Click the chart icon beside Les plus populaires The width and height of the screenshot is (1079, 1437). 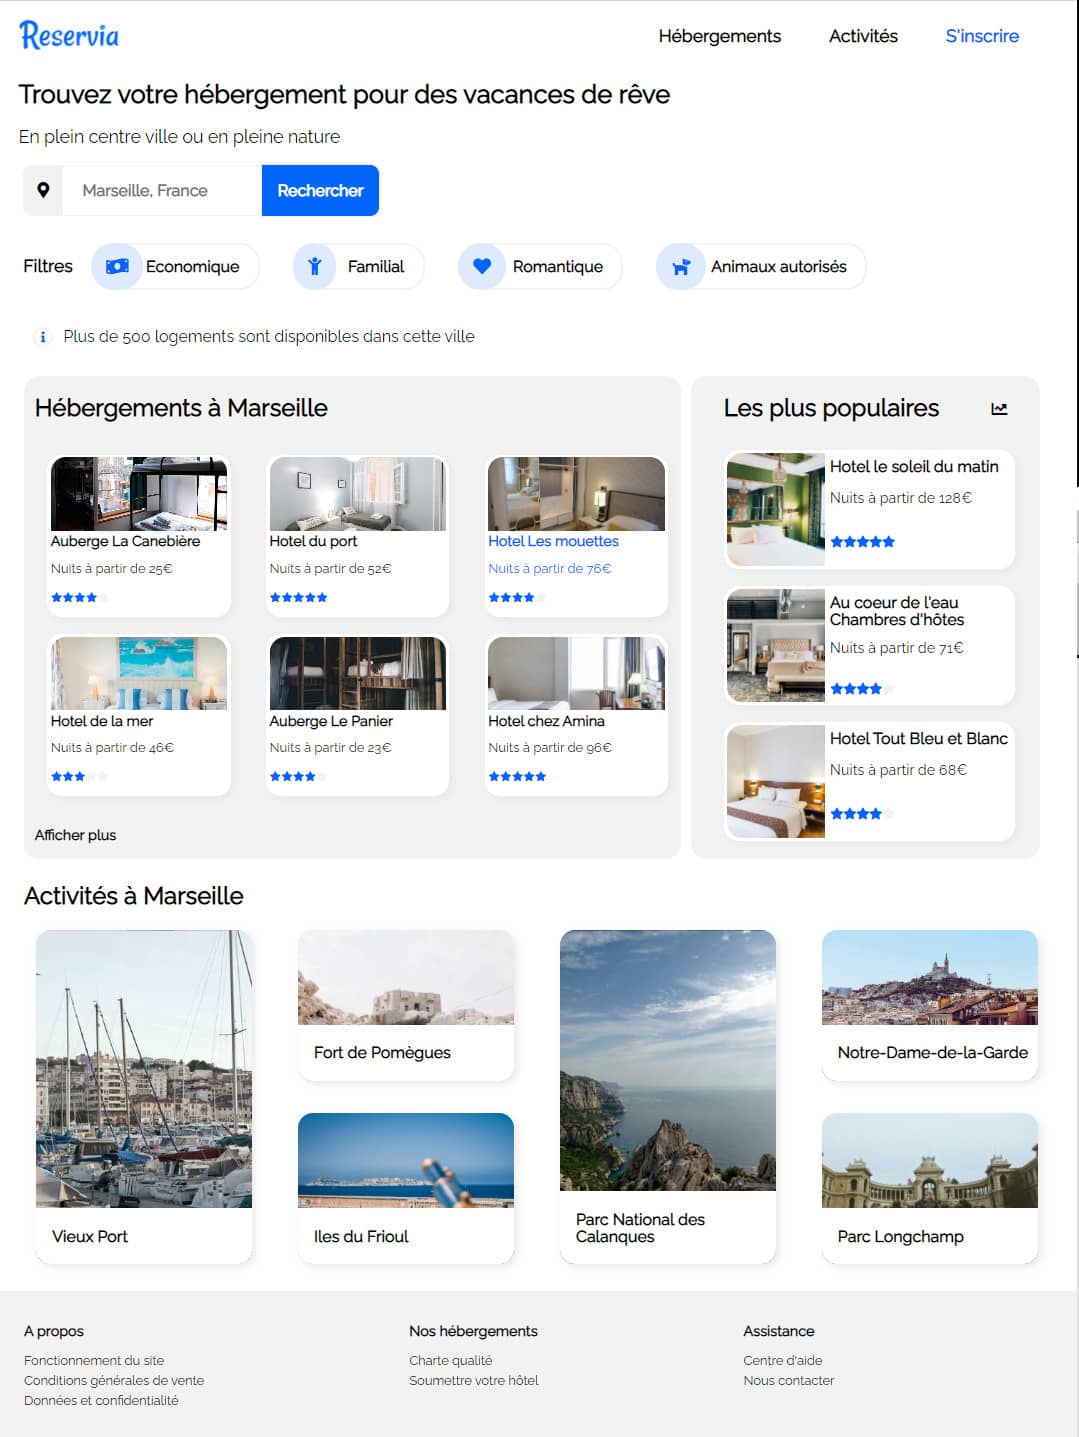point(999,409)
